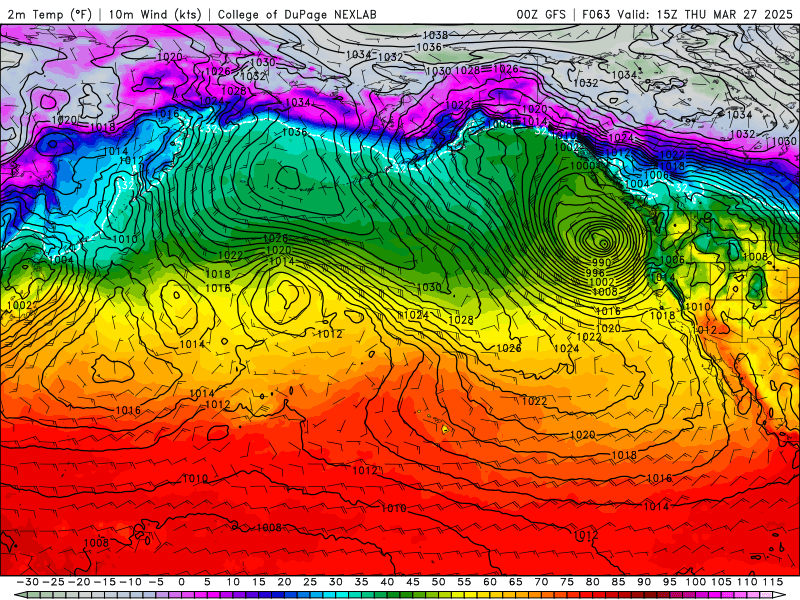Select the -20 temperature scale label
This screenshot has height=600, width=800.
tap(79, 582)
